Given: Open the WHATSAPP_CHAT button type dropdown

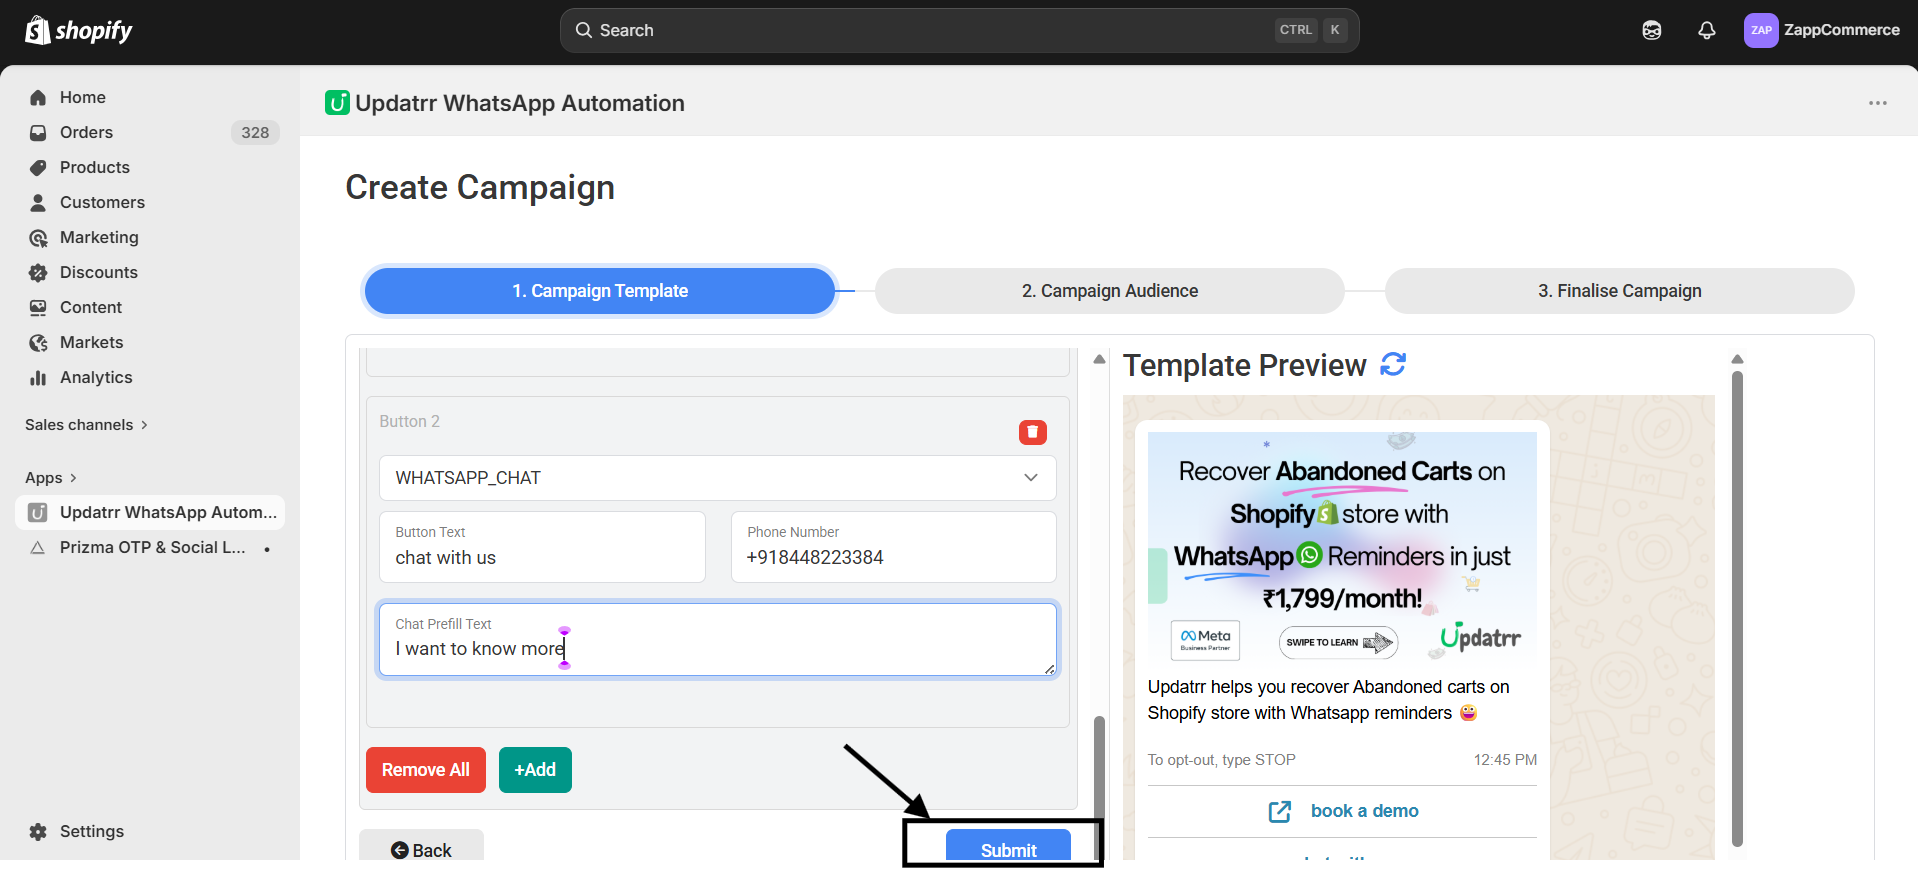Looking at the screenshot, I should [717, 478].
